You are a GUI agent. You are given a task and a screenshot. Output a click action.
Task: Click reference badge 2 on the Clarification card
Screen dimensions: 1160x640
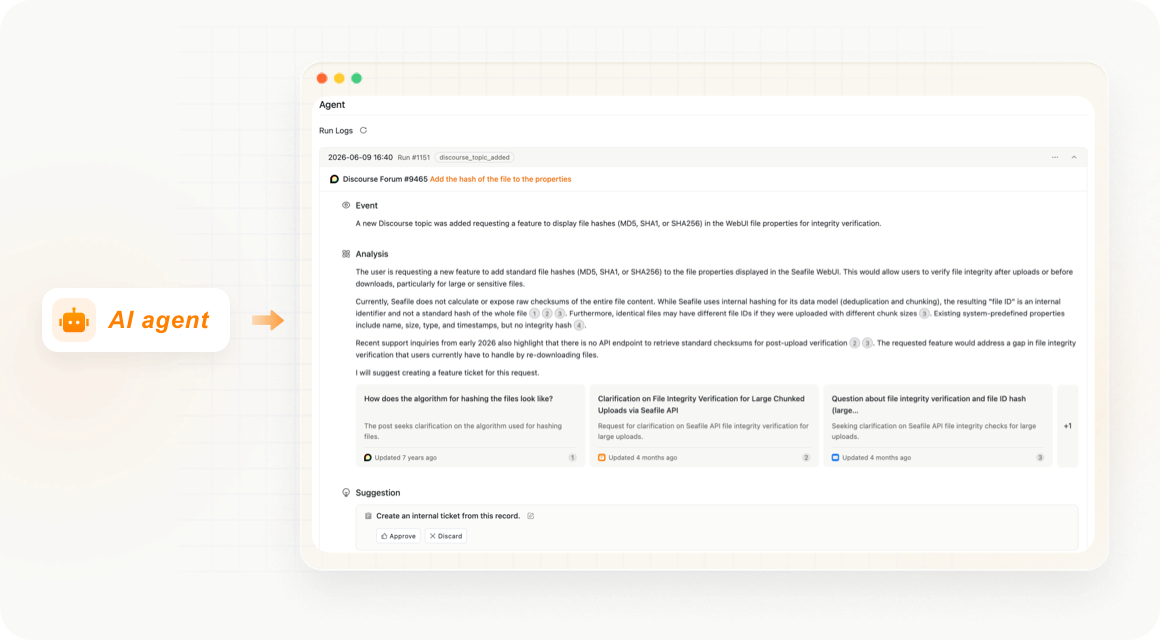click(806, 458)
